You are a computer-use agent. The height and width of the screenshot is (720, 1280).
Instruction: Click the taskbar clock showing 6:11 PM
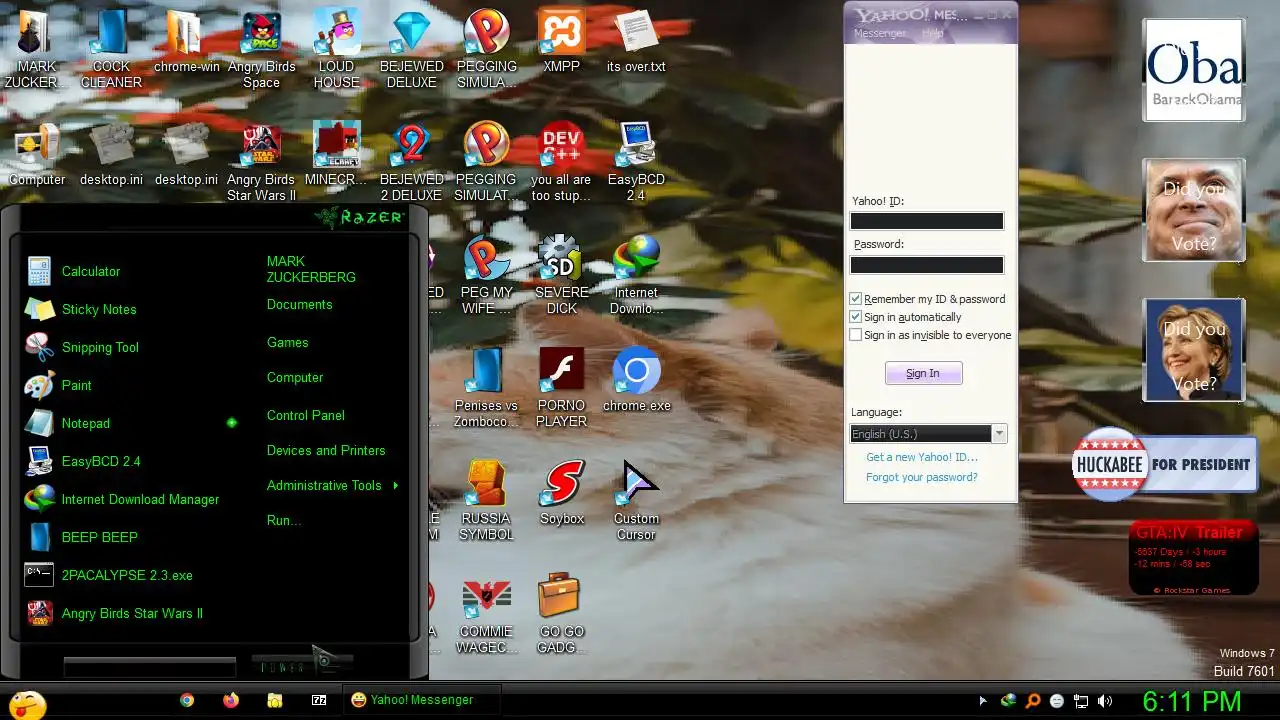point(1192,701)
